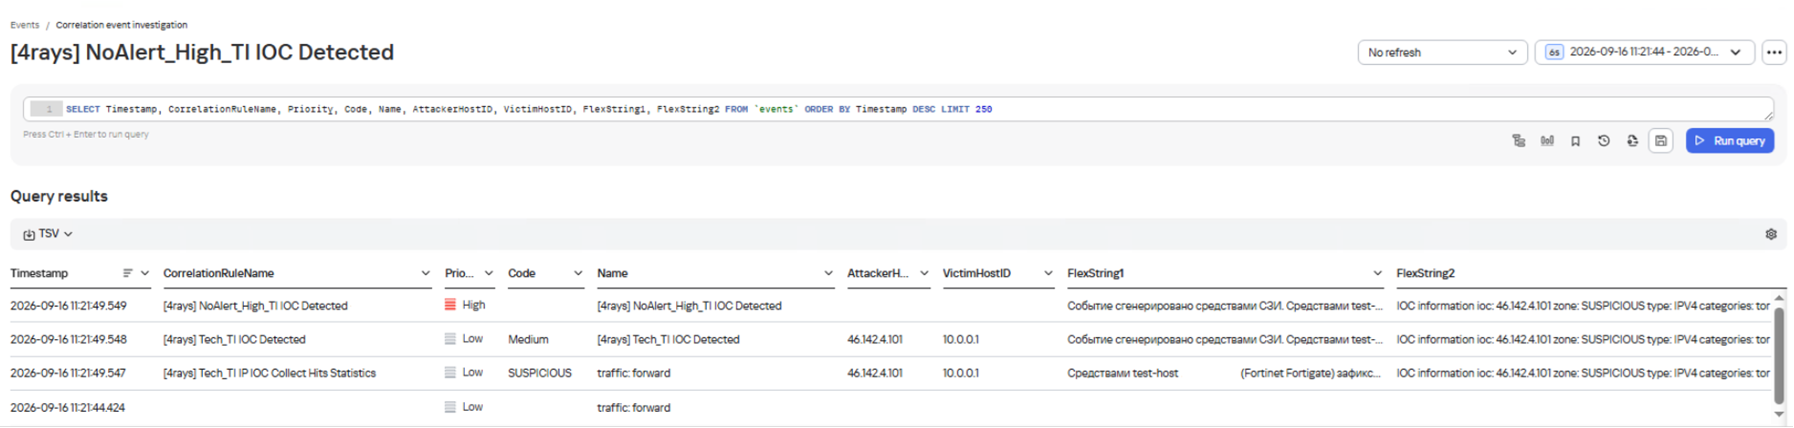Click the 6s duration badge

[1554, 52]
